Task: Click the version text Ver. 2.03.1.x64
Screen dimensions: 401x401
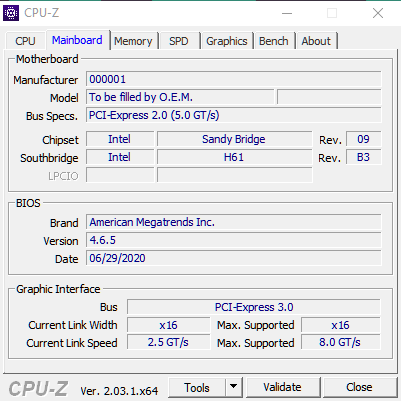Action: click(119, 391)
